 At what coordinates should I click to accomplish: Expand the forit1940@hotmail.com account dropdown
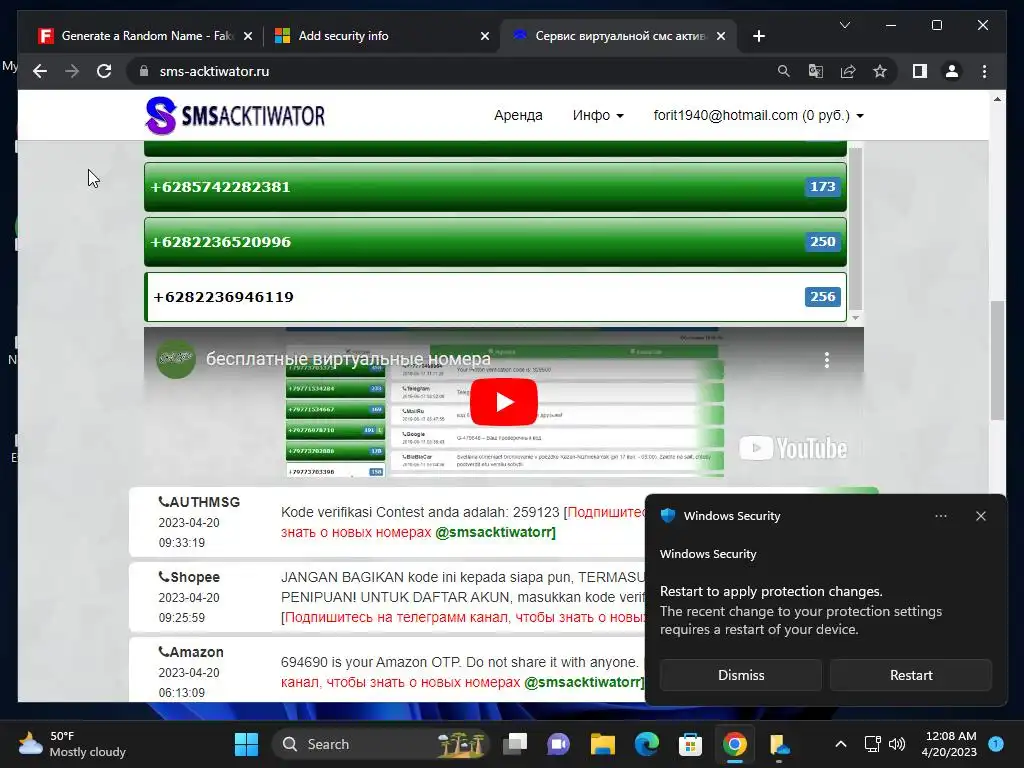pyautogui.click(x=758, y=115)
